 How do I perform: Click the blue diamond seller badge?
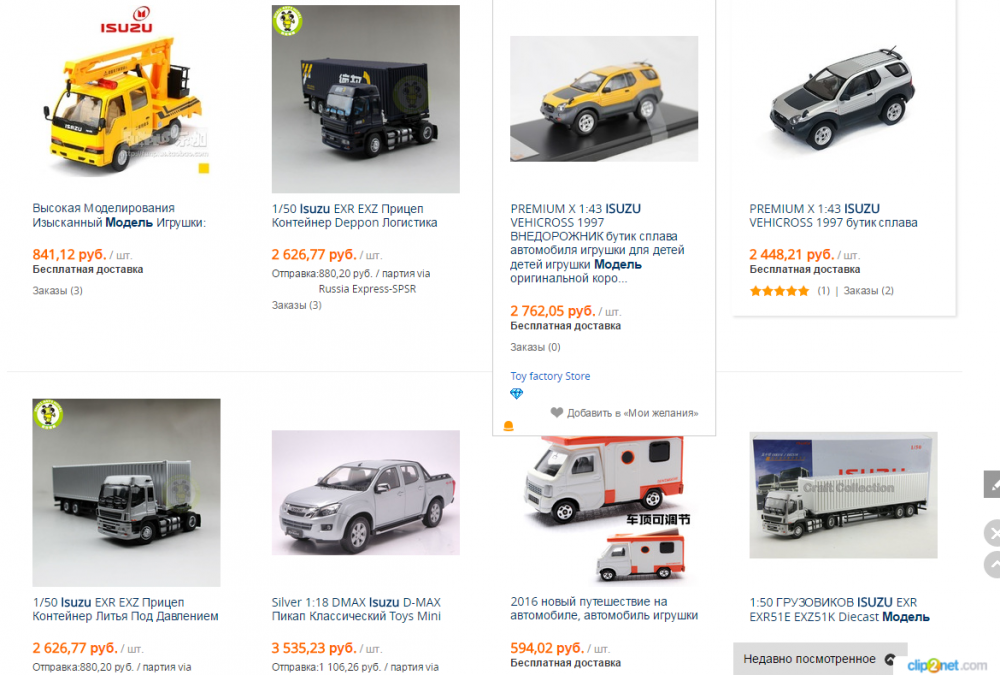pyautogui.click(x=517, y=394)
